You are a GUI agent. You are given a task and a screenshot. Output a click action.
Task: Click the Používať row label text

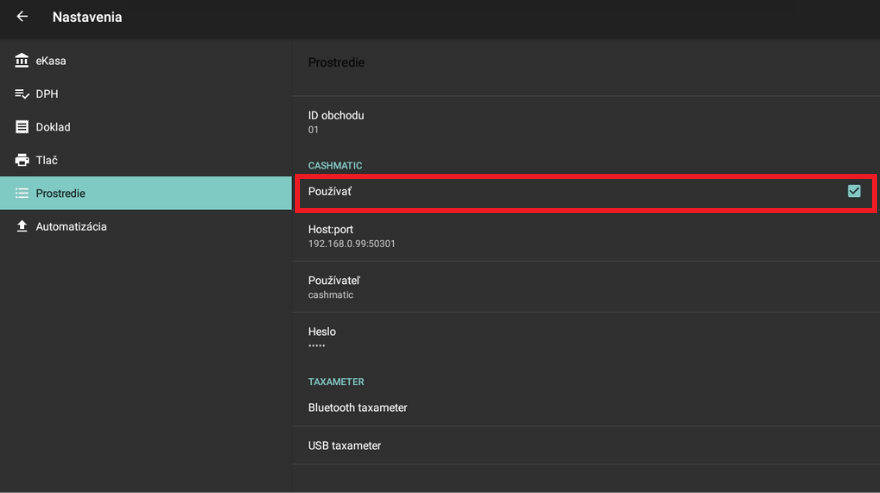click(x=330, y=191)
